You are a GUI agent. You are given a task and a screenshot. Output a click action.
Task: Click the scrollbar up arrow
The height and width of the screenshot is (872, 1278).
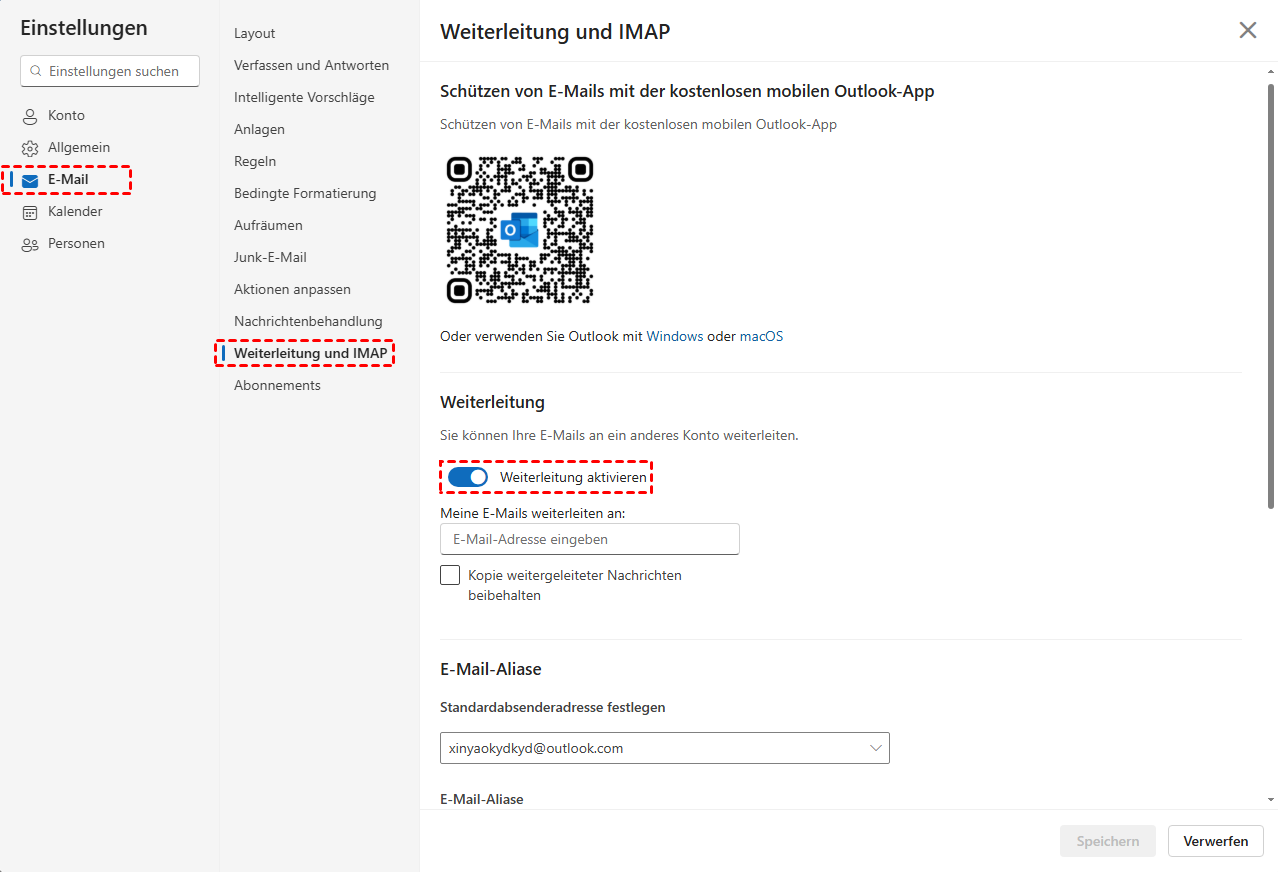tap(1271, 71)
